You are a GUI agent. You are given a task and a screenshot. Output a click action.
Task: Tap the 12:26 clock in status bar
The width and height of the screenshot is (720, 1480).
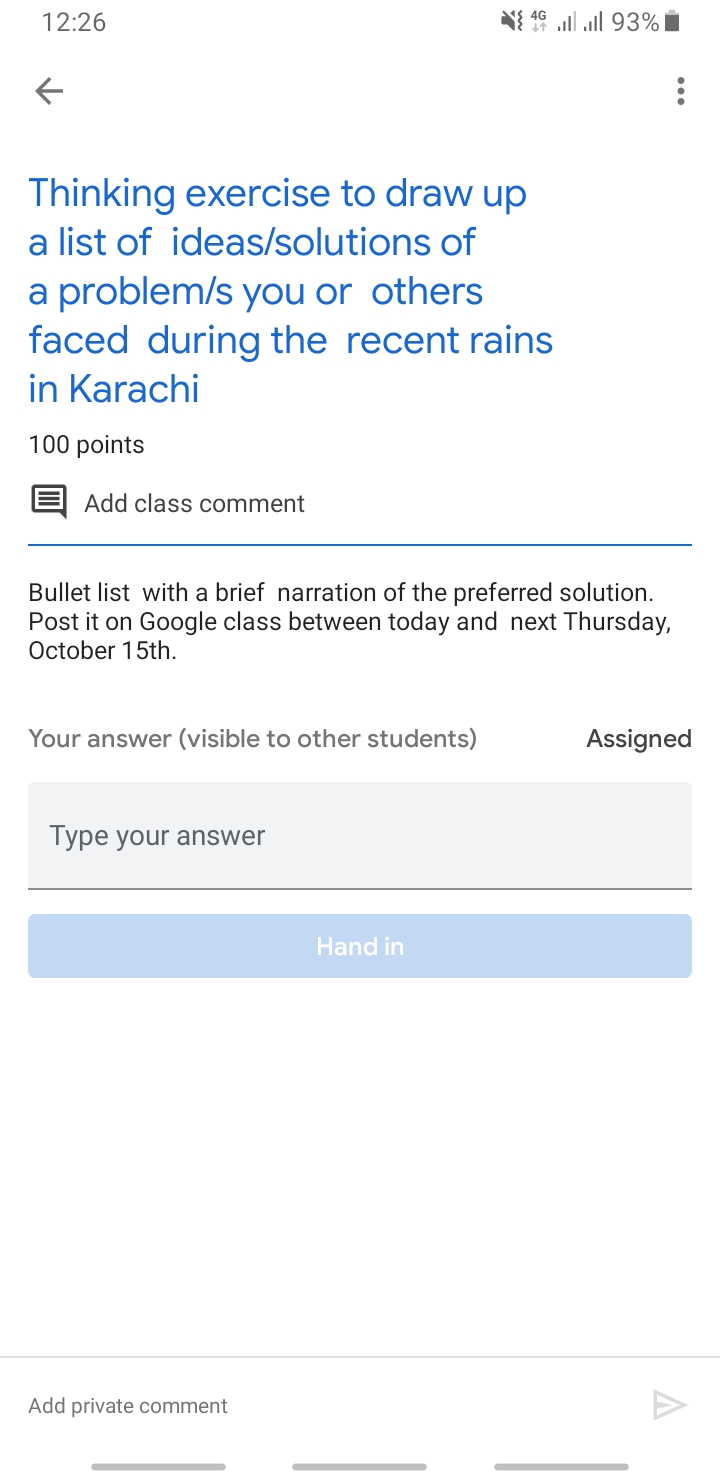pos(74,22)
